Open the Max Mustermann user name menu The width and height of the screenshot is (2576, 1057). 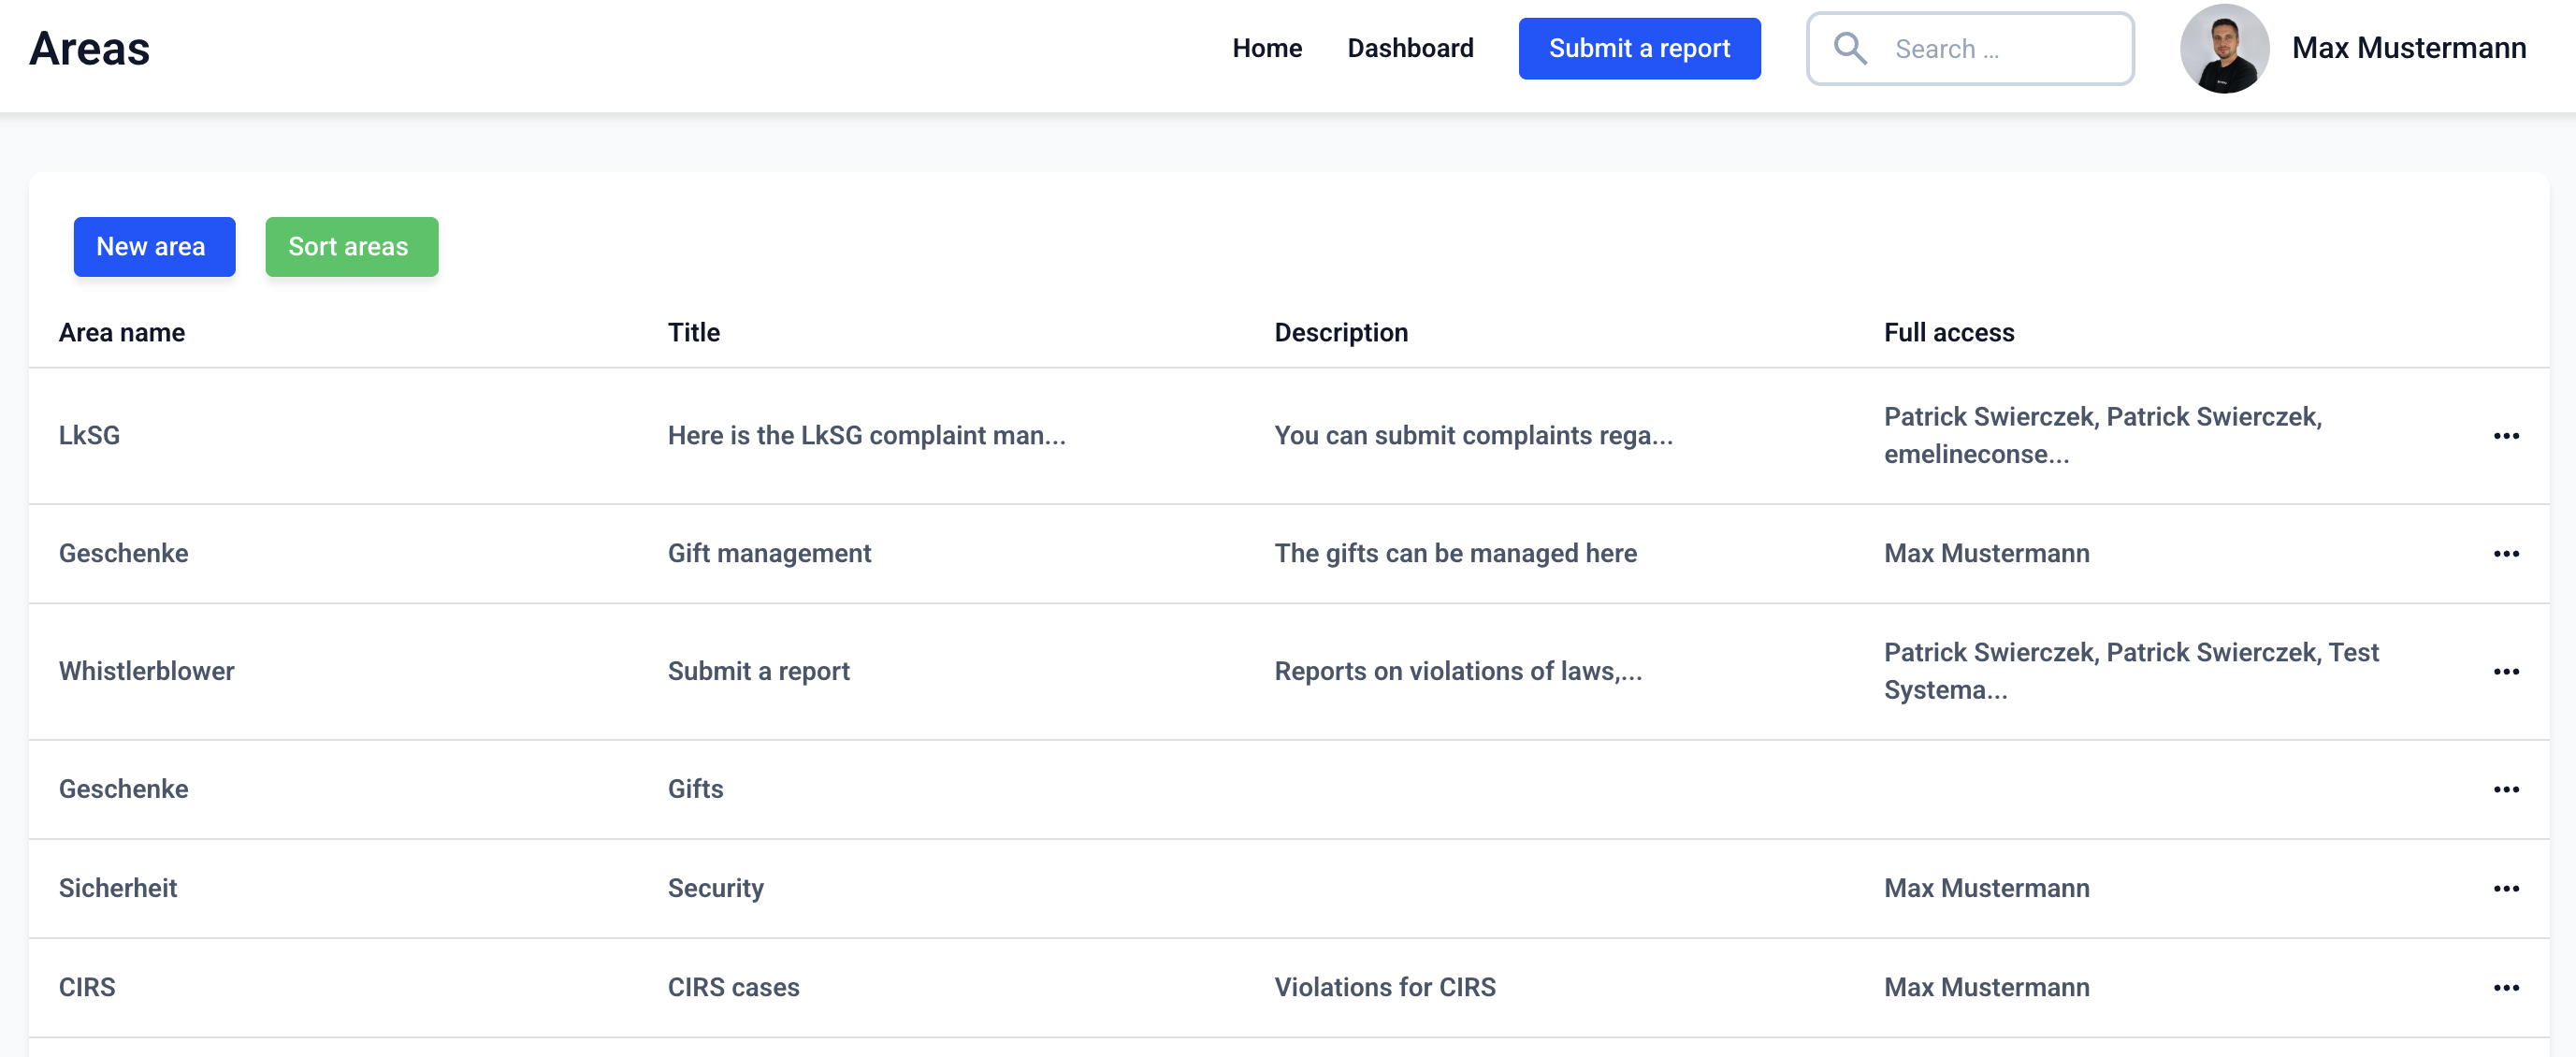pyautogui.click(x=2408, y=49)
